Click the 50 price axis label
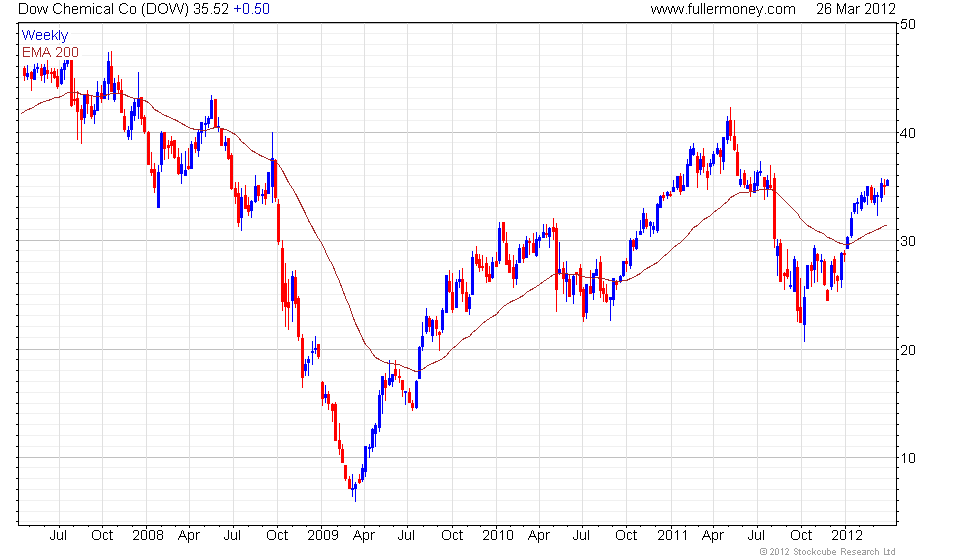 (x=908, y=24)
